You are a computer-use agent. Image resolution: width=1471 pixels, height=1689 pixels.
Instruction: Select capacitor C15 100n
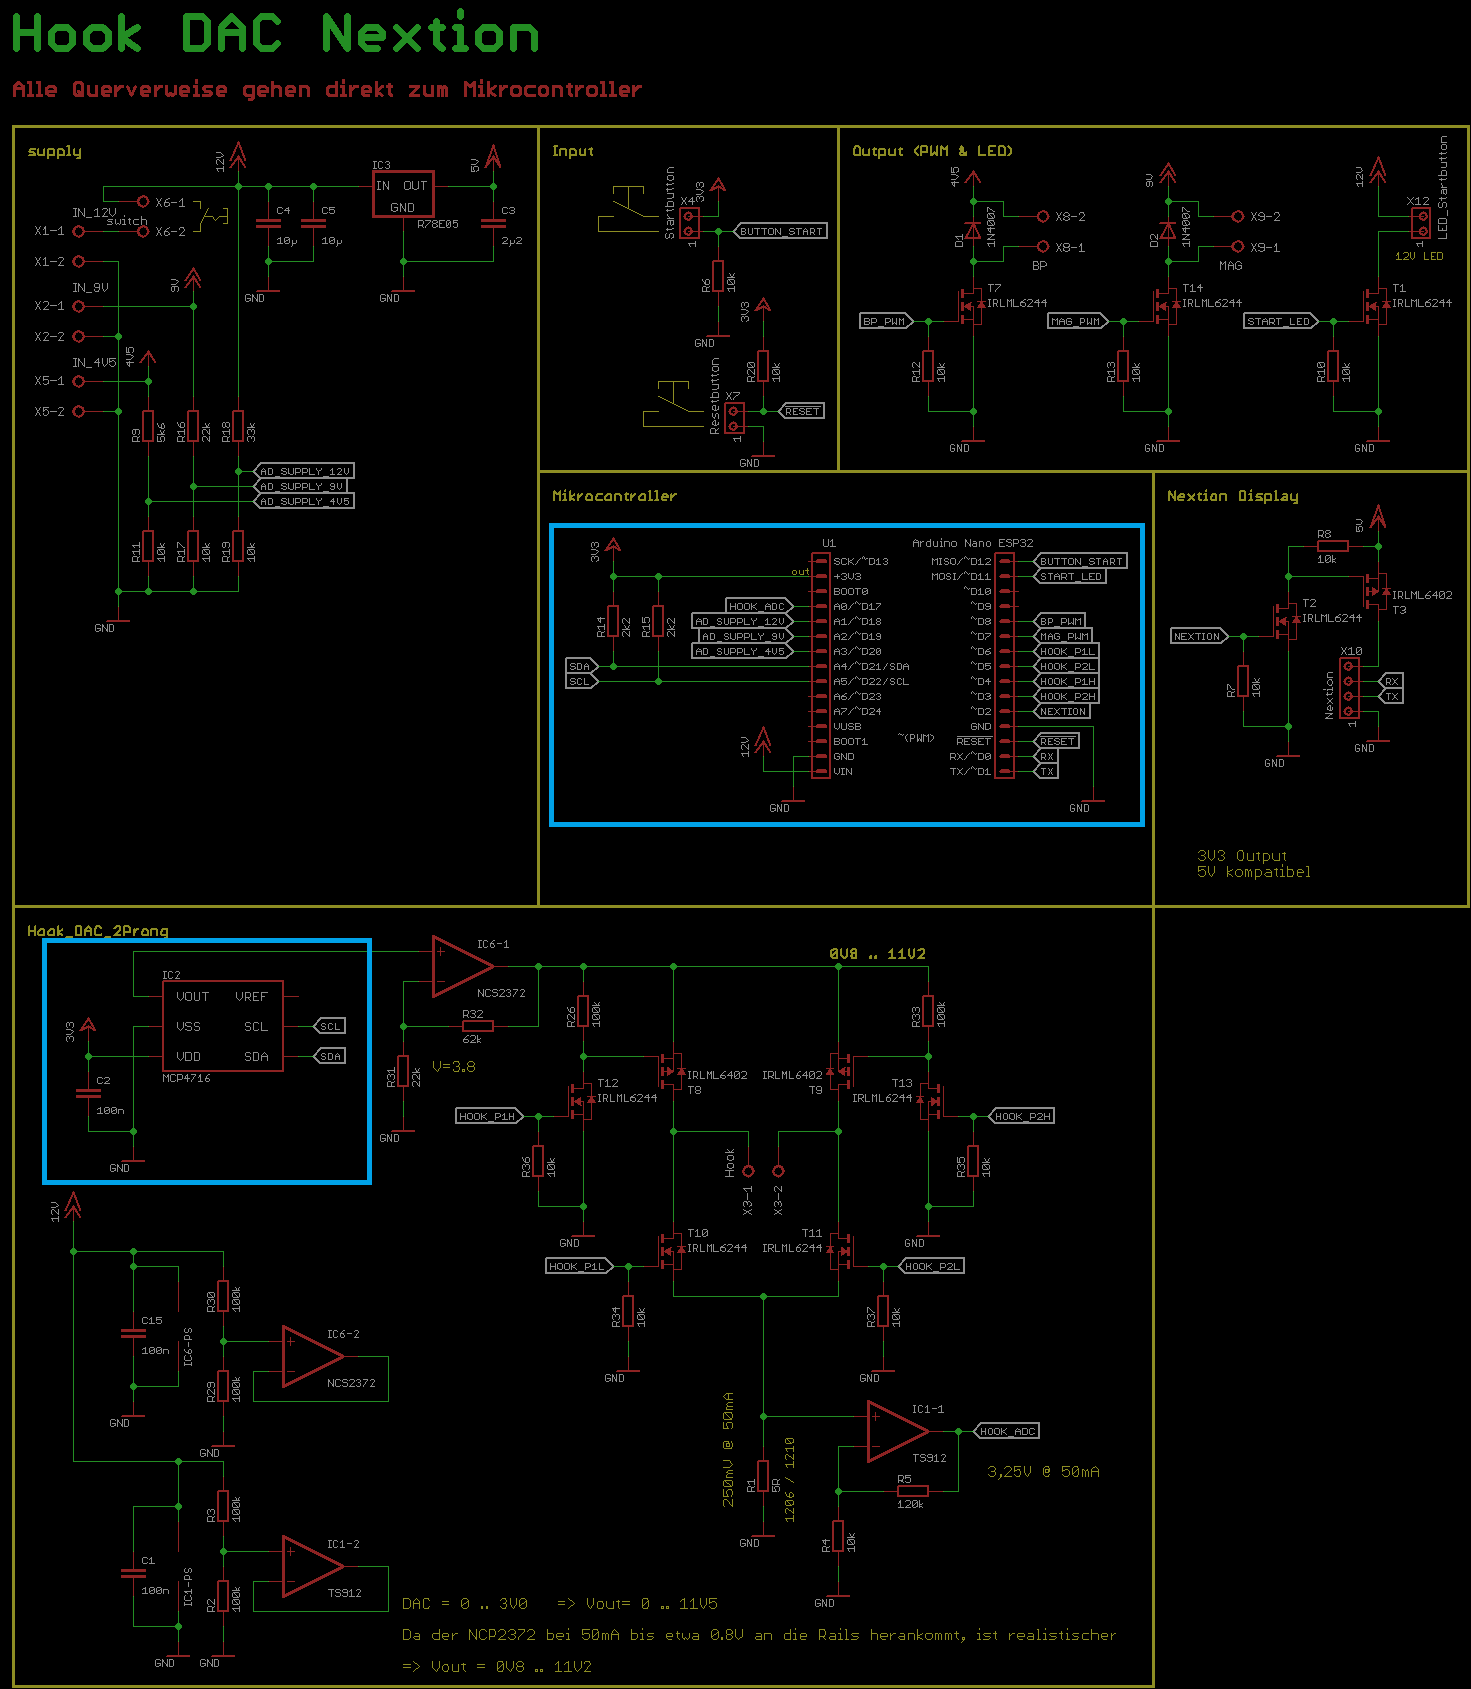click(133, 1333)
